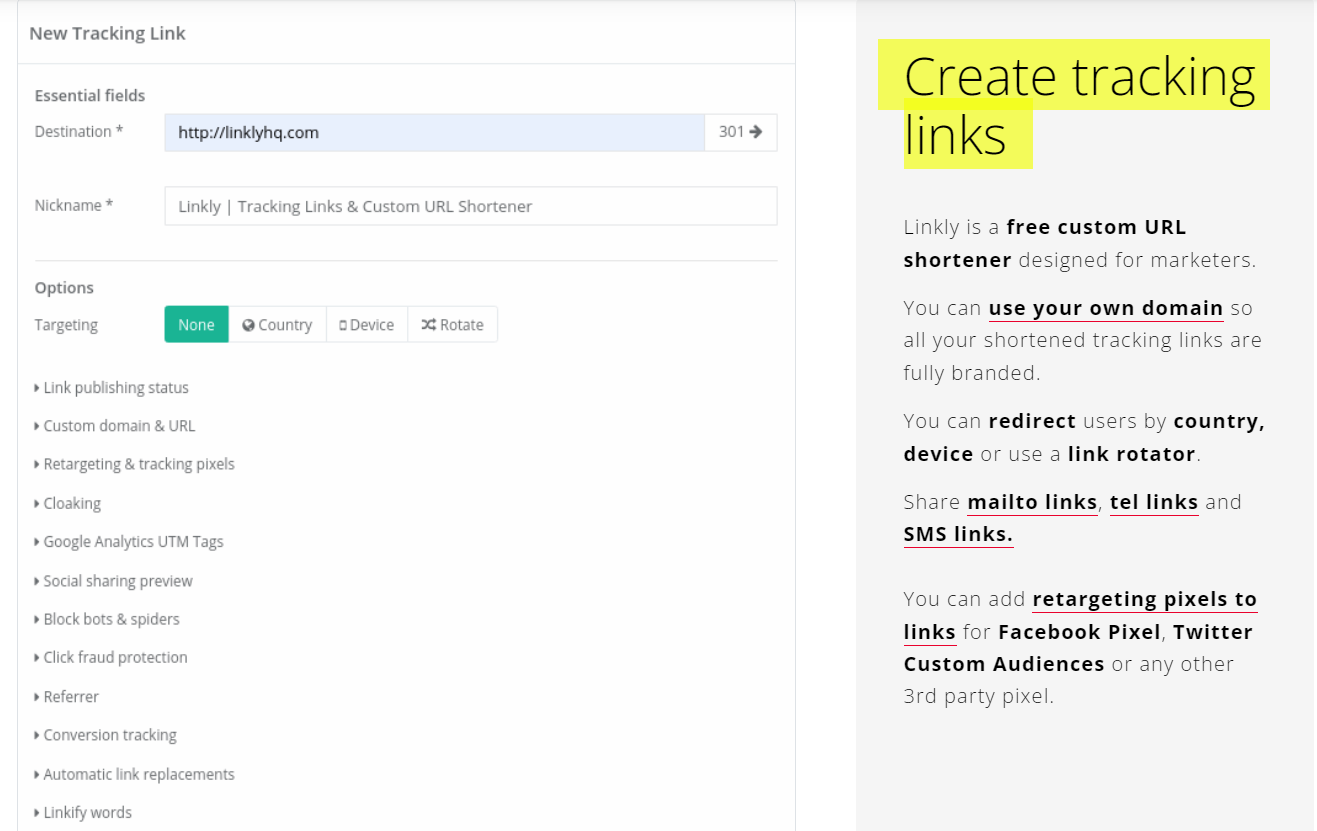Image resolution: width=1317 pixels, height=831 pixels.
Task: Expand Block bots & spiders section
Action: [x=111, y=619]
